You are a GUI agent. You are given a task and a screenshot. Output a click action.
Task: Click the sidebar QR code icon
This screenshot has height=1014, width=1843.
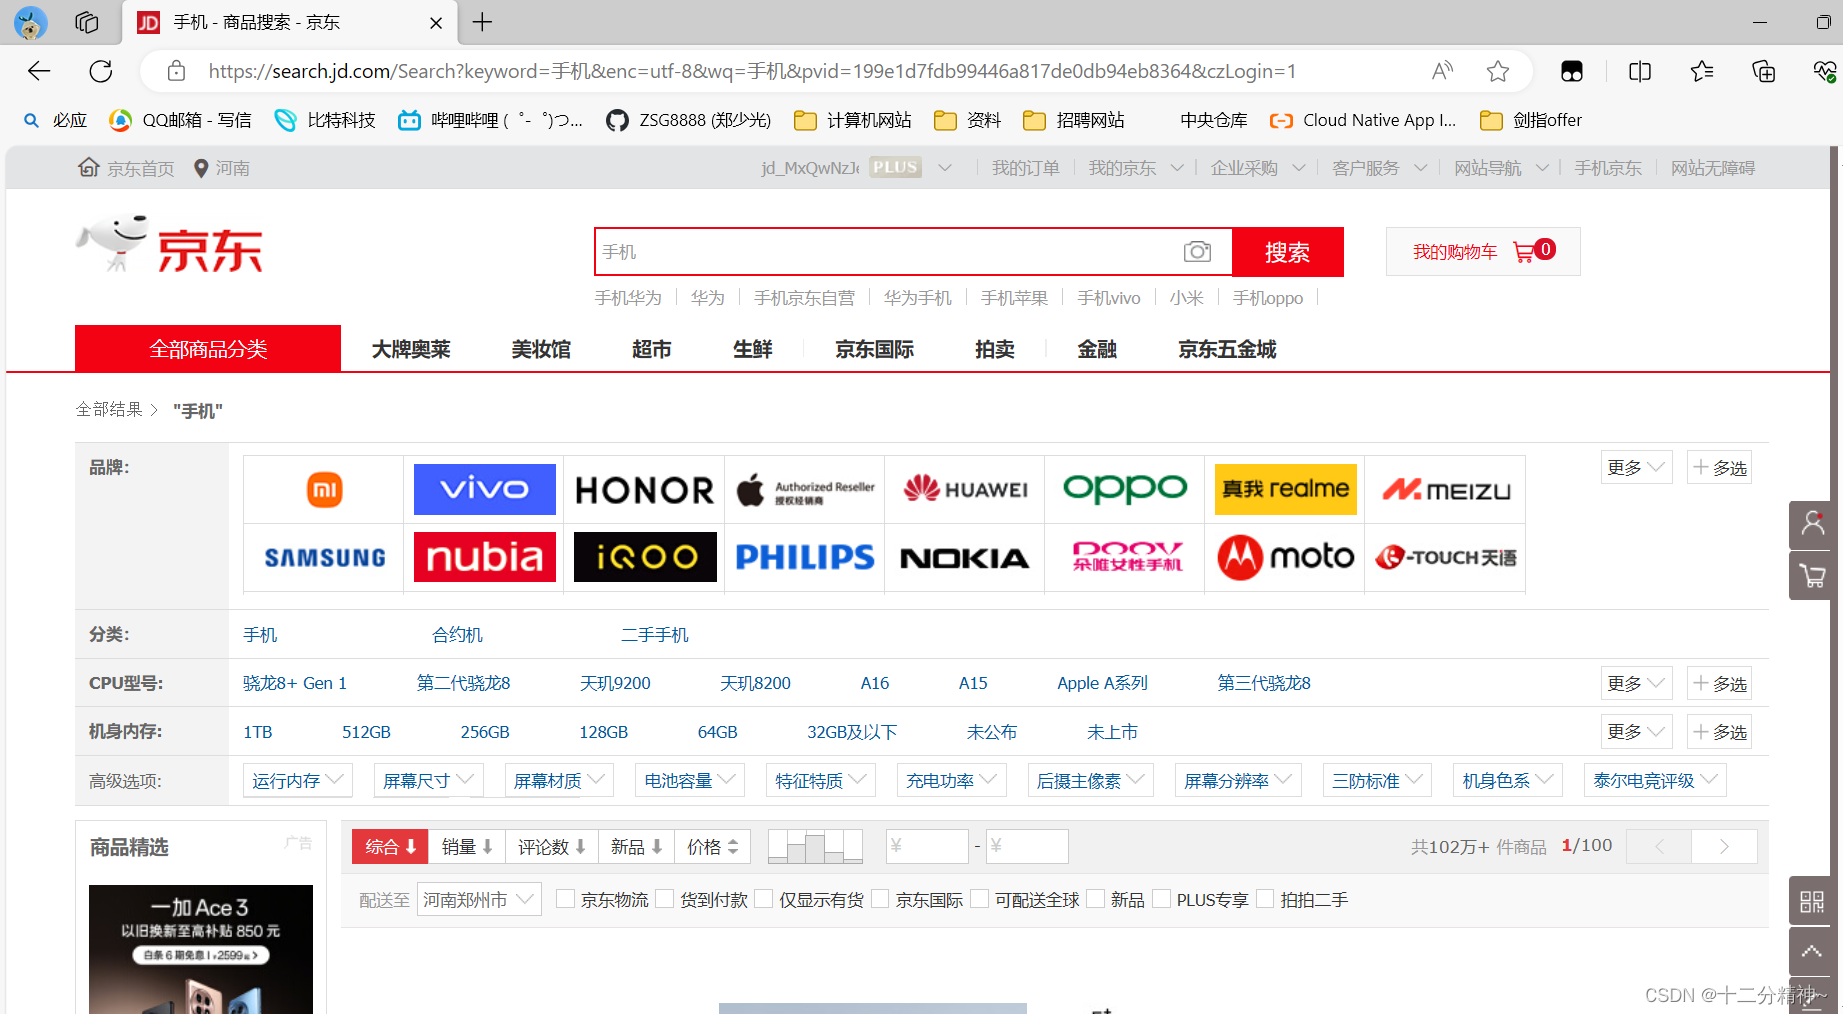pos(1812,901)
